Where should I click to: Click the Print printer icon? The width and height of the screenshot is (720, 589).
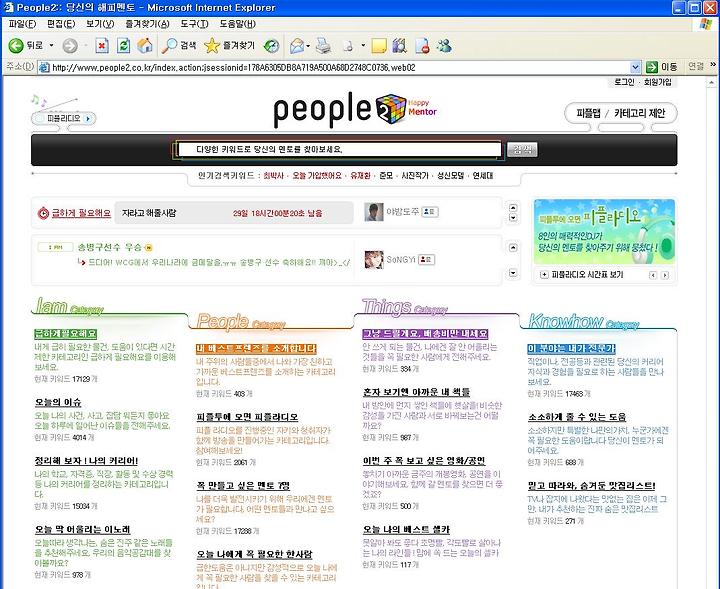click(324, 45)
